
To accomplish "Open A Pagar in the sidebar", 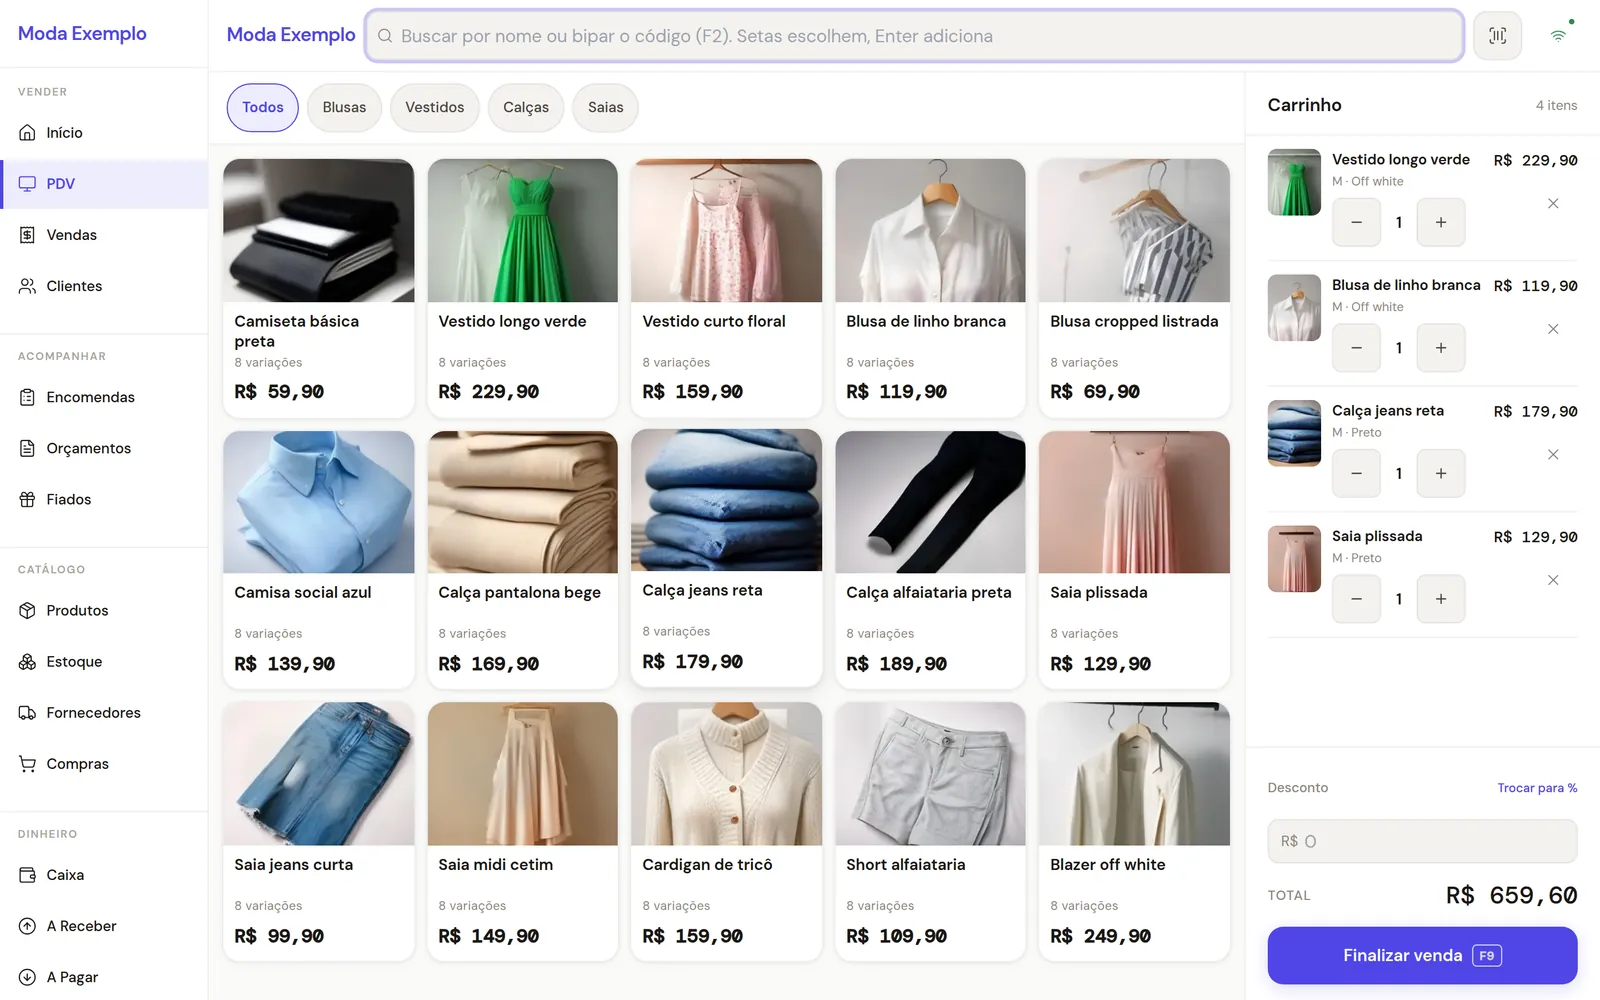I will (104, 977).
